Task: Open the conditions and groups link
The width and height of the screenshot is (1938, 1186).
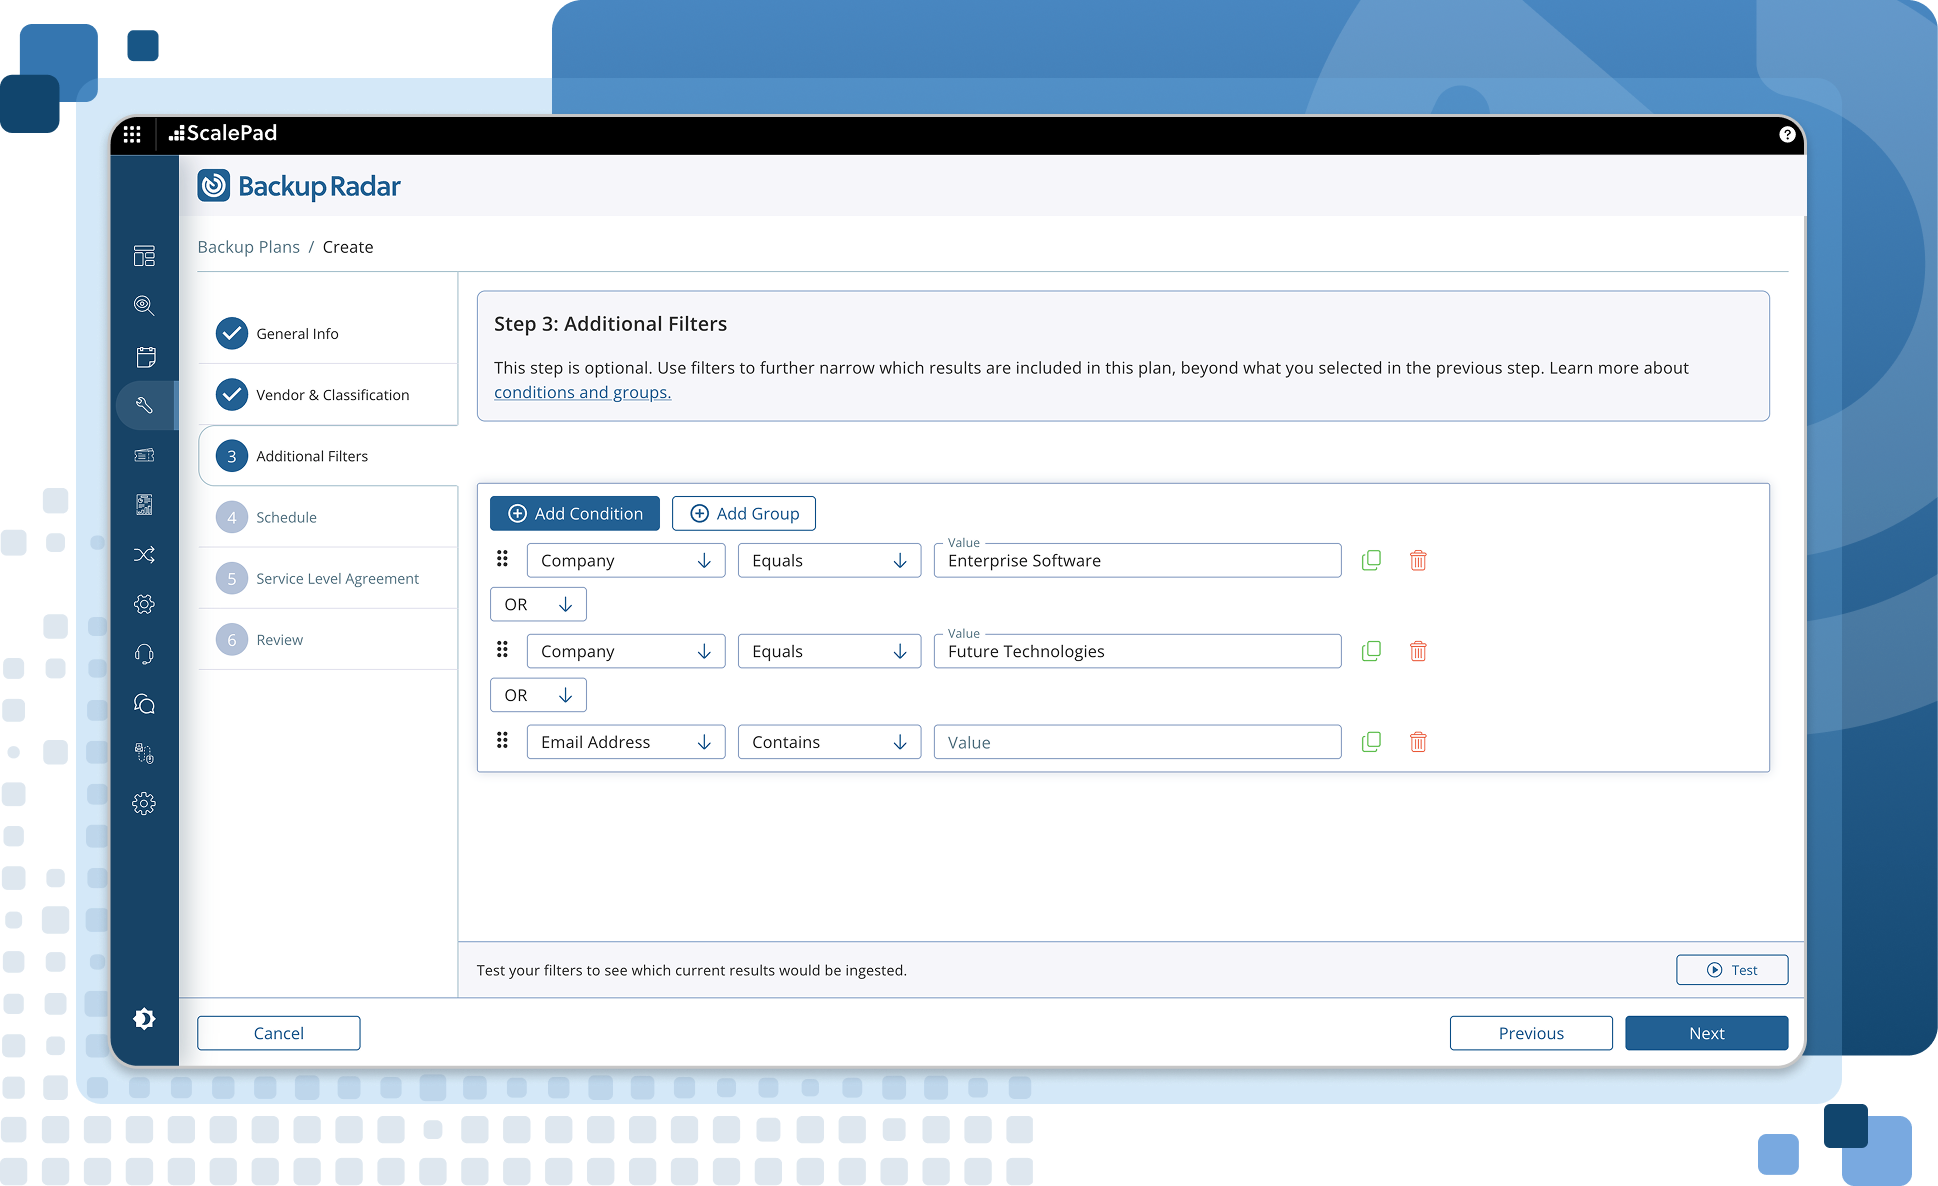Action: pyautogui.click(x=582, y=393)
